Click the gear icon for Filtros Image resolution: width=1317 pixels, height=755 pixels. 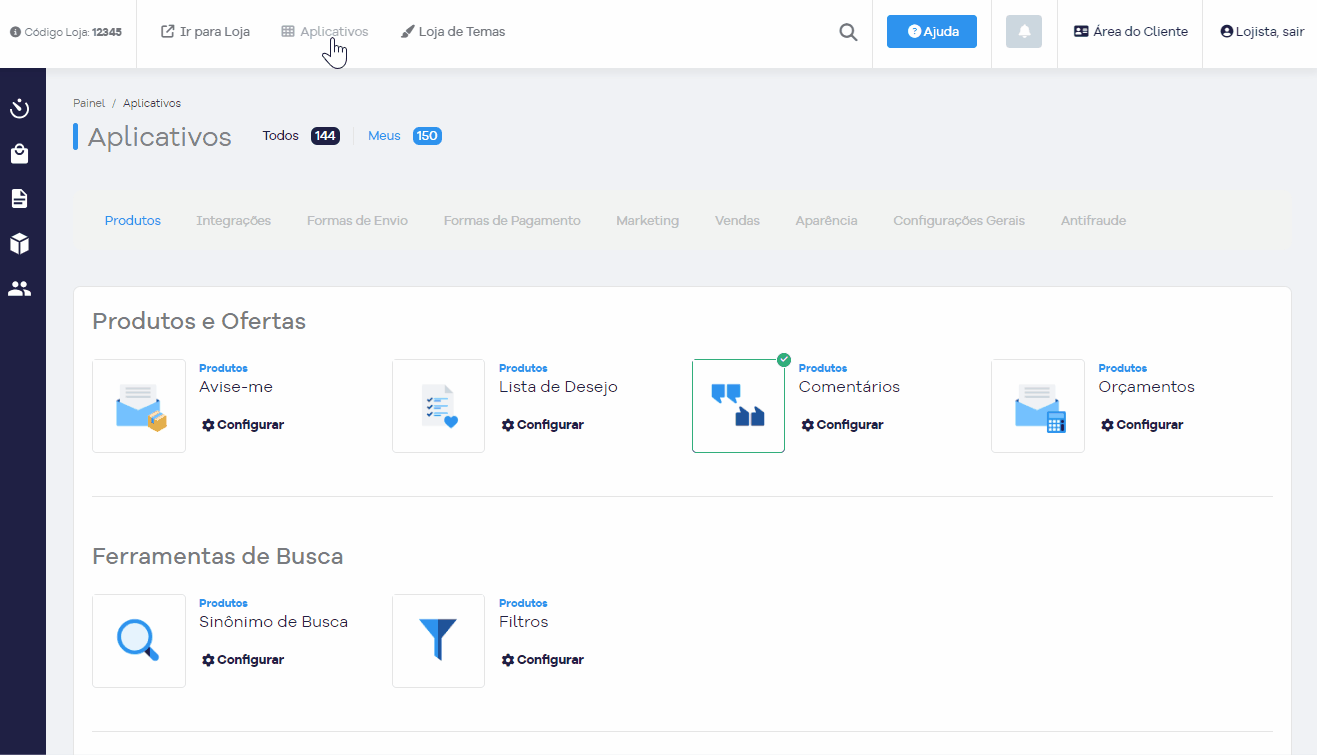point(508,660)
